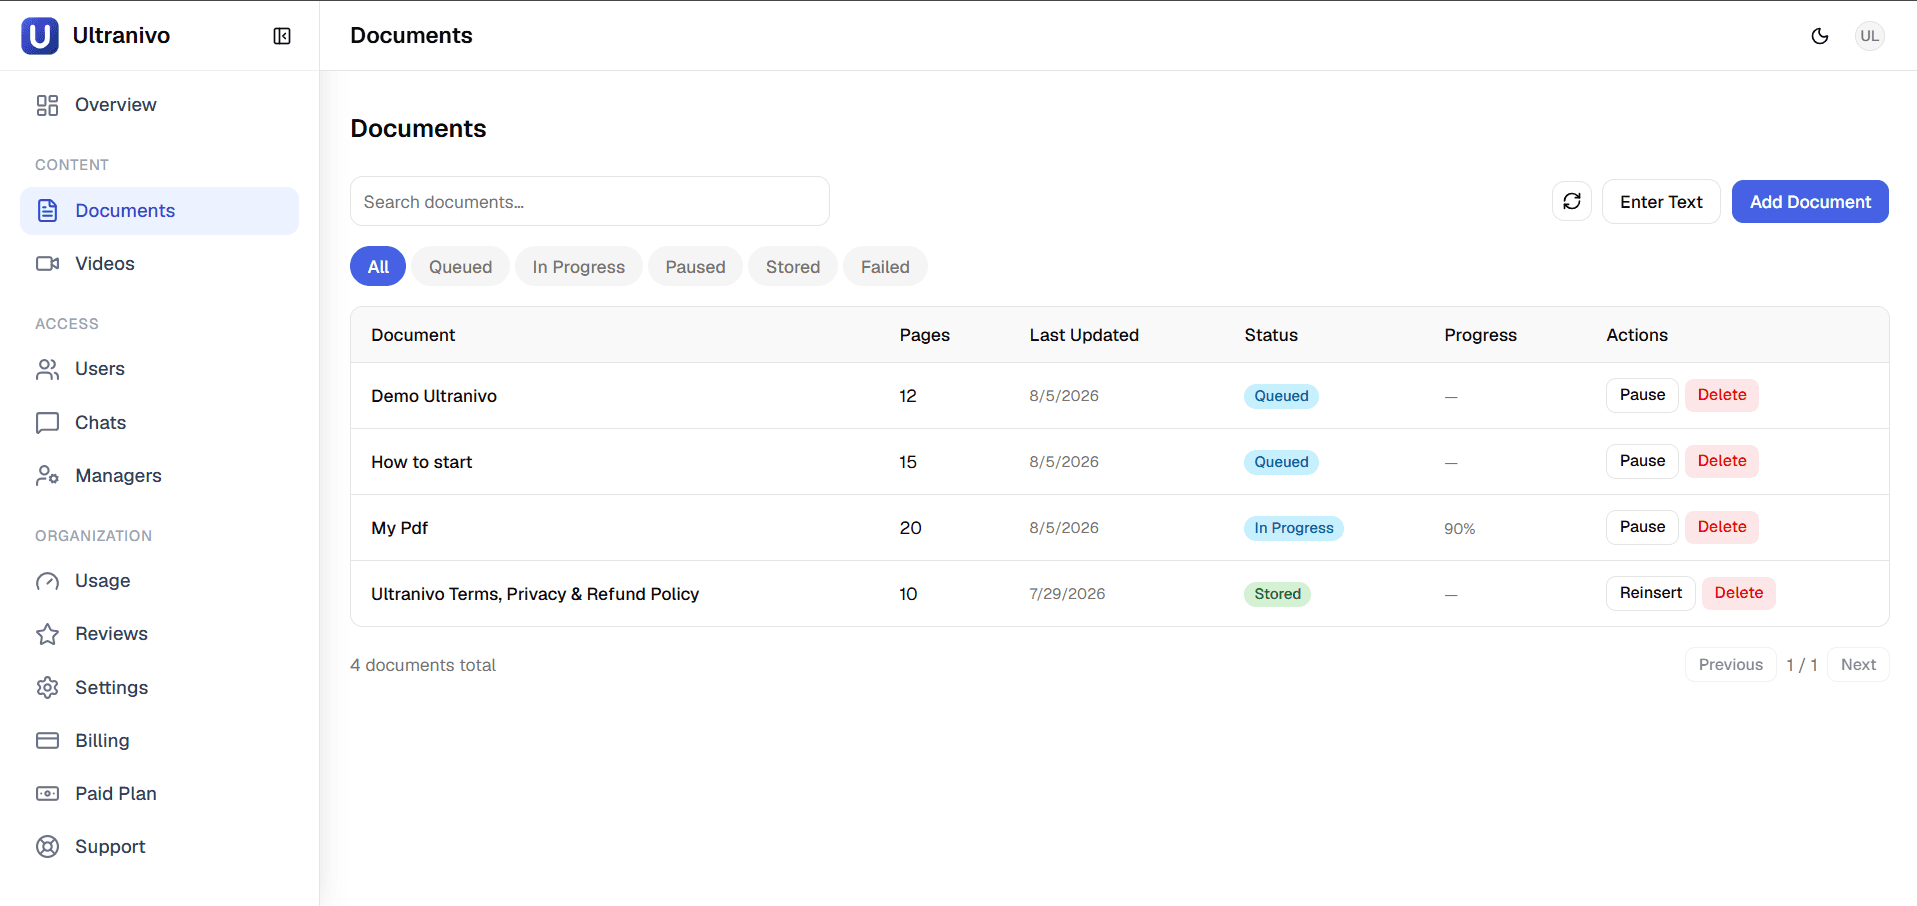Delete the Demo Ultranivo document
The width and height of the screenshot is (1917, 906).
[1721, 395]
